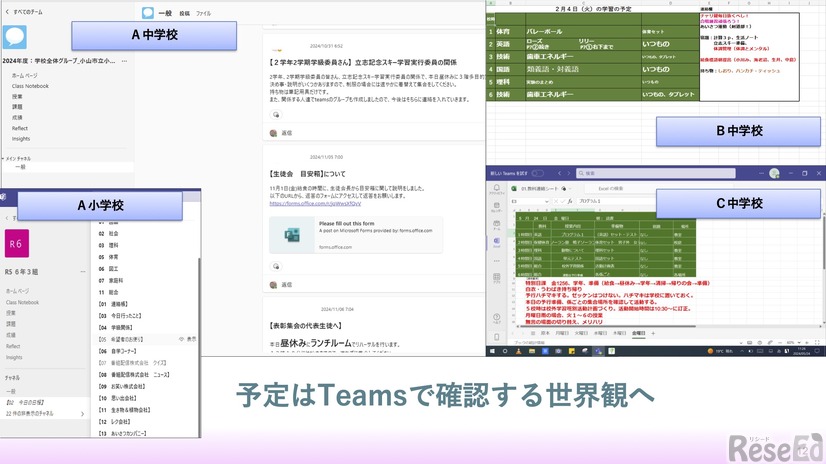Click the search box in C中学校 Teams window
This screenshot has width=826, height=464.
coord(655,173)
